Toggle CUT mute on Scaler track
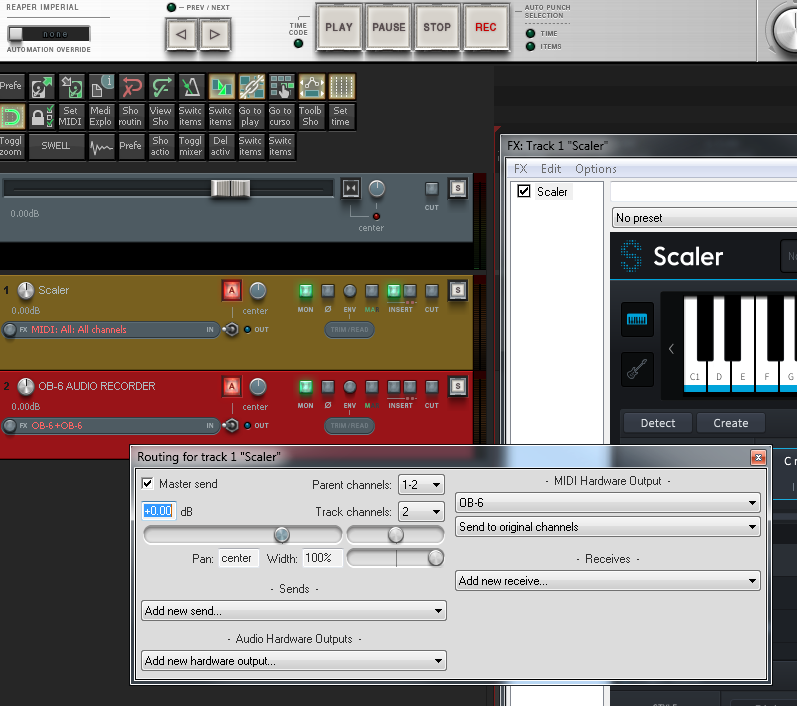The width and height of the screenshot is (797, 706). [x=432, y=290]
